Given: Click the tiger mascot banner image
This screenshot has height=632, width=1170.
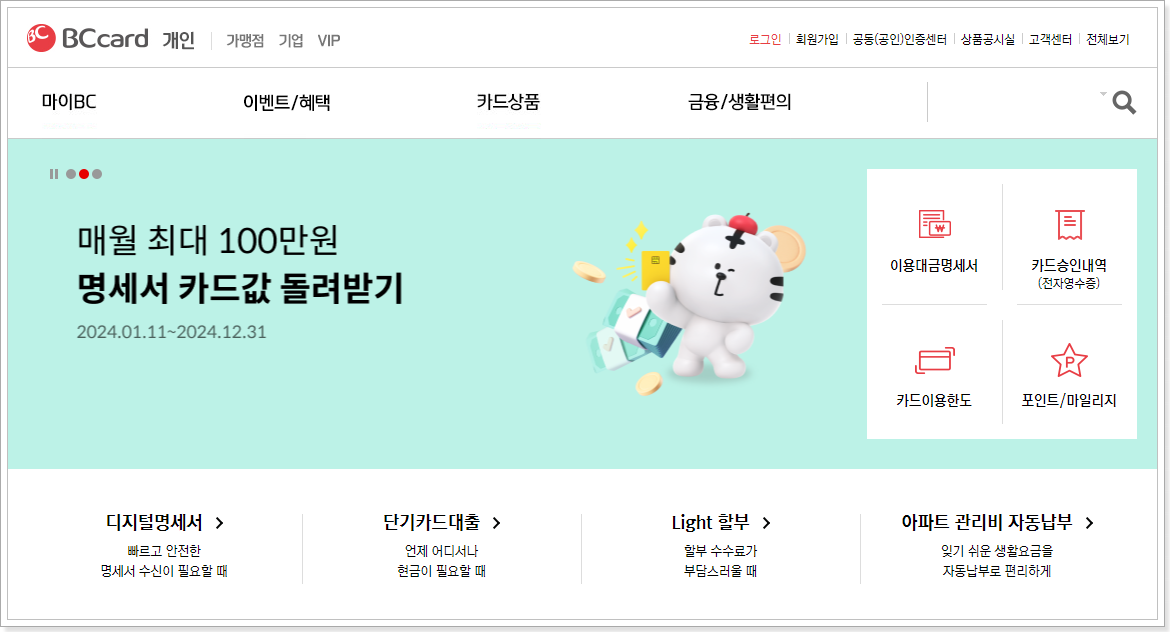Looking at the screenshot, I should tap(690, 302).
